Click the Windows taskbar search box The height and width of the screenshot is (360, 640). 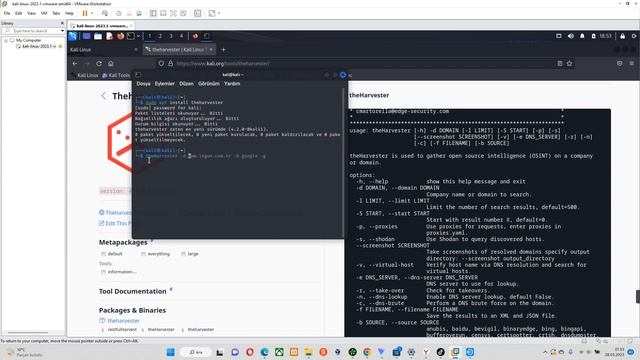coord(197,352)
